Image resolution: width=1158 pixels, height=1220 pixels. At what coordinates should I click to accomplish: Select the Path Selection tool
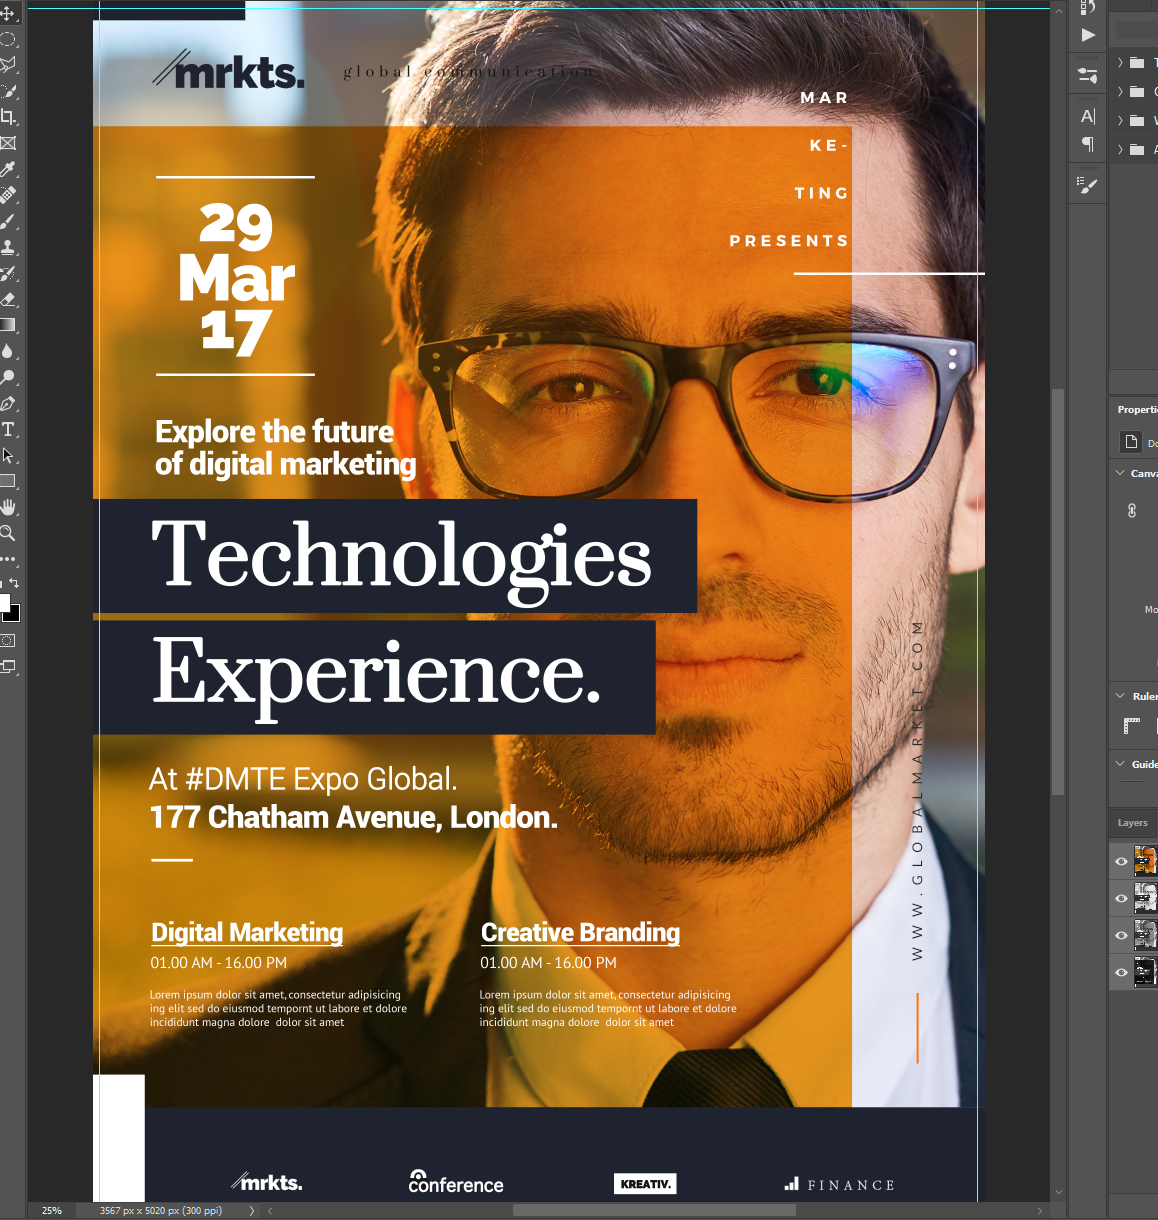pos(8,455)
